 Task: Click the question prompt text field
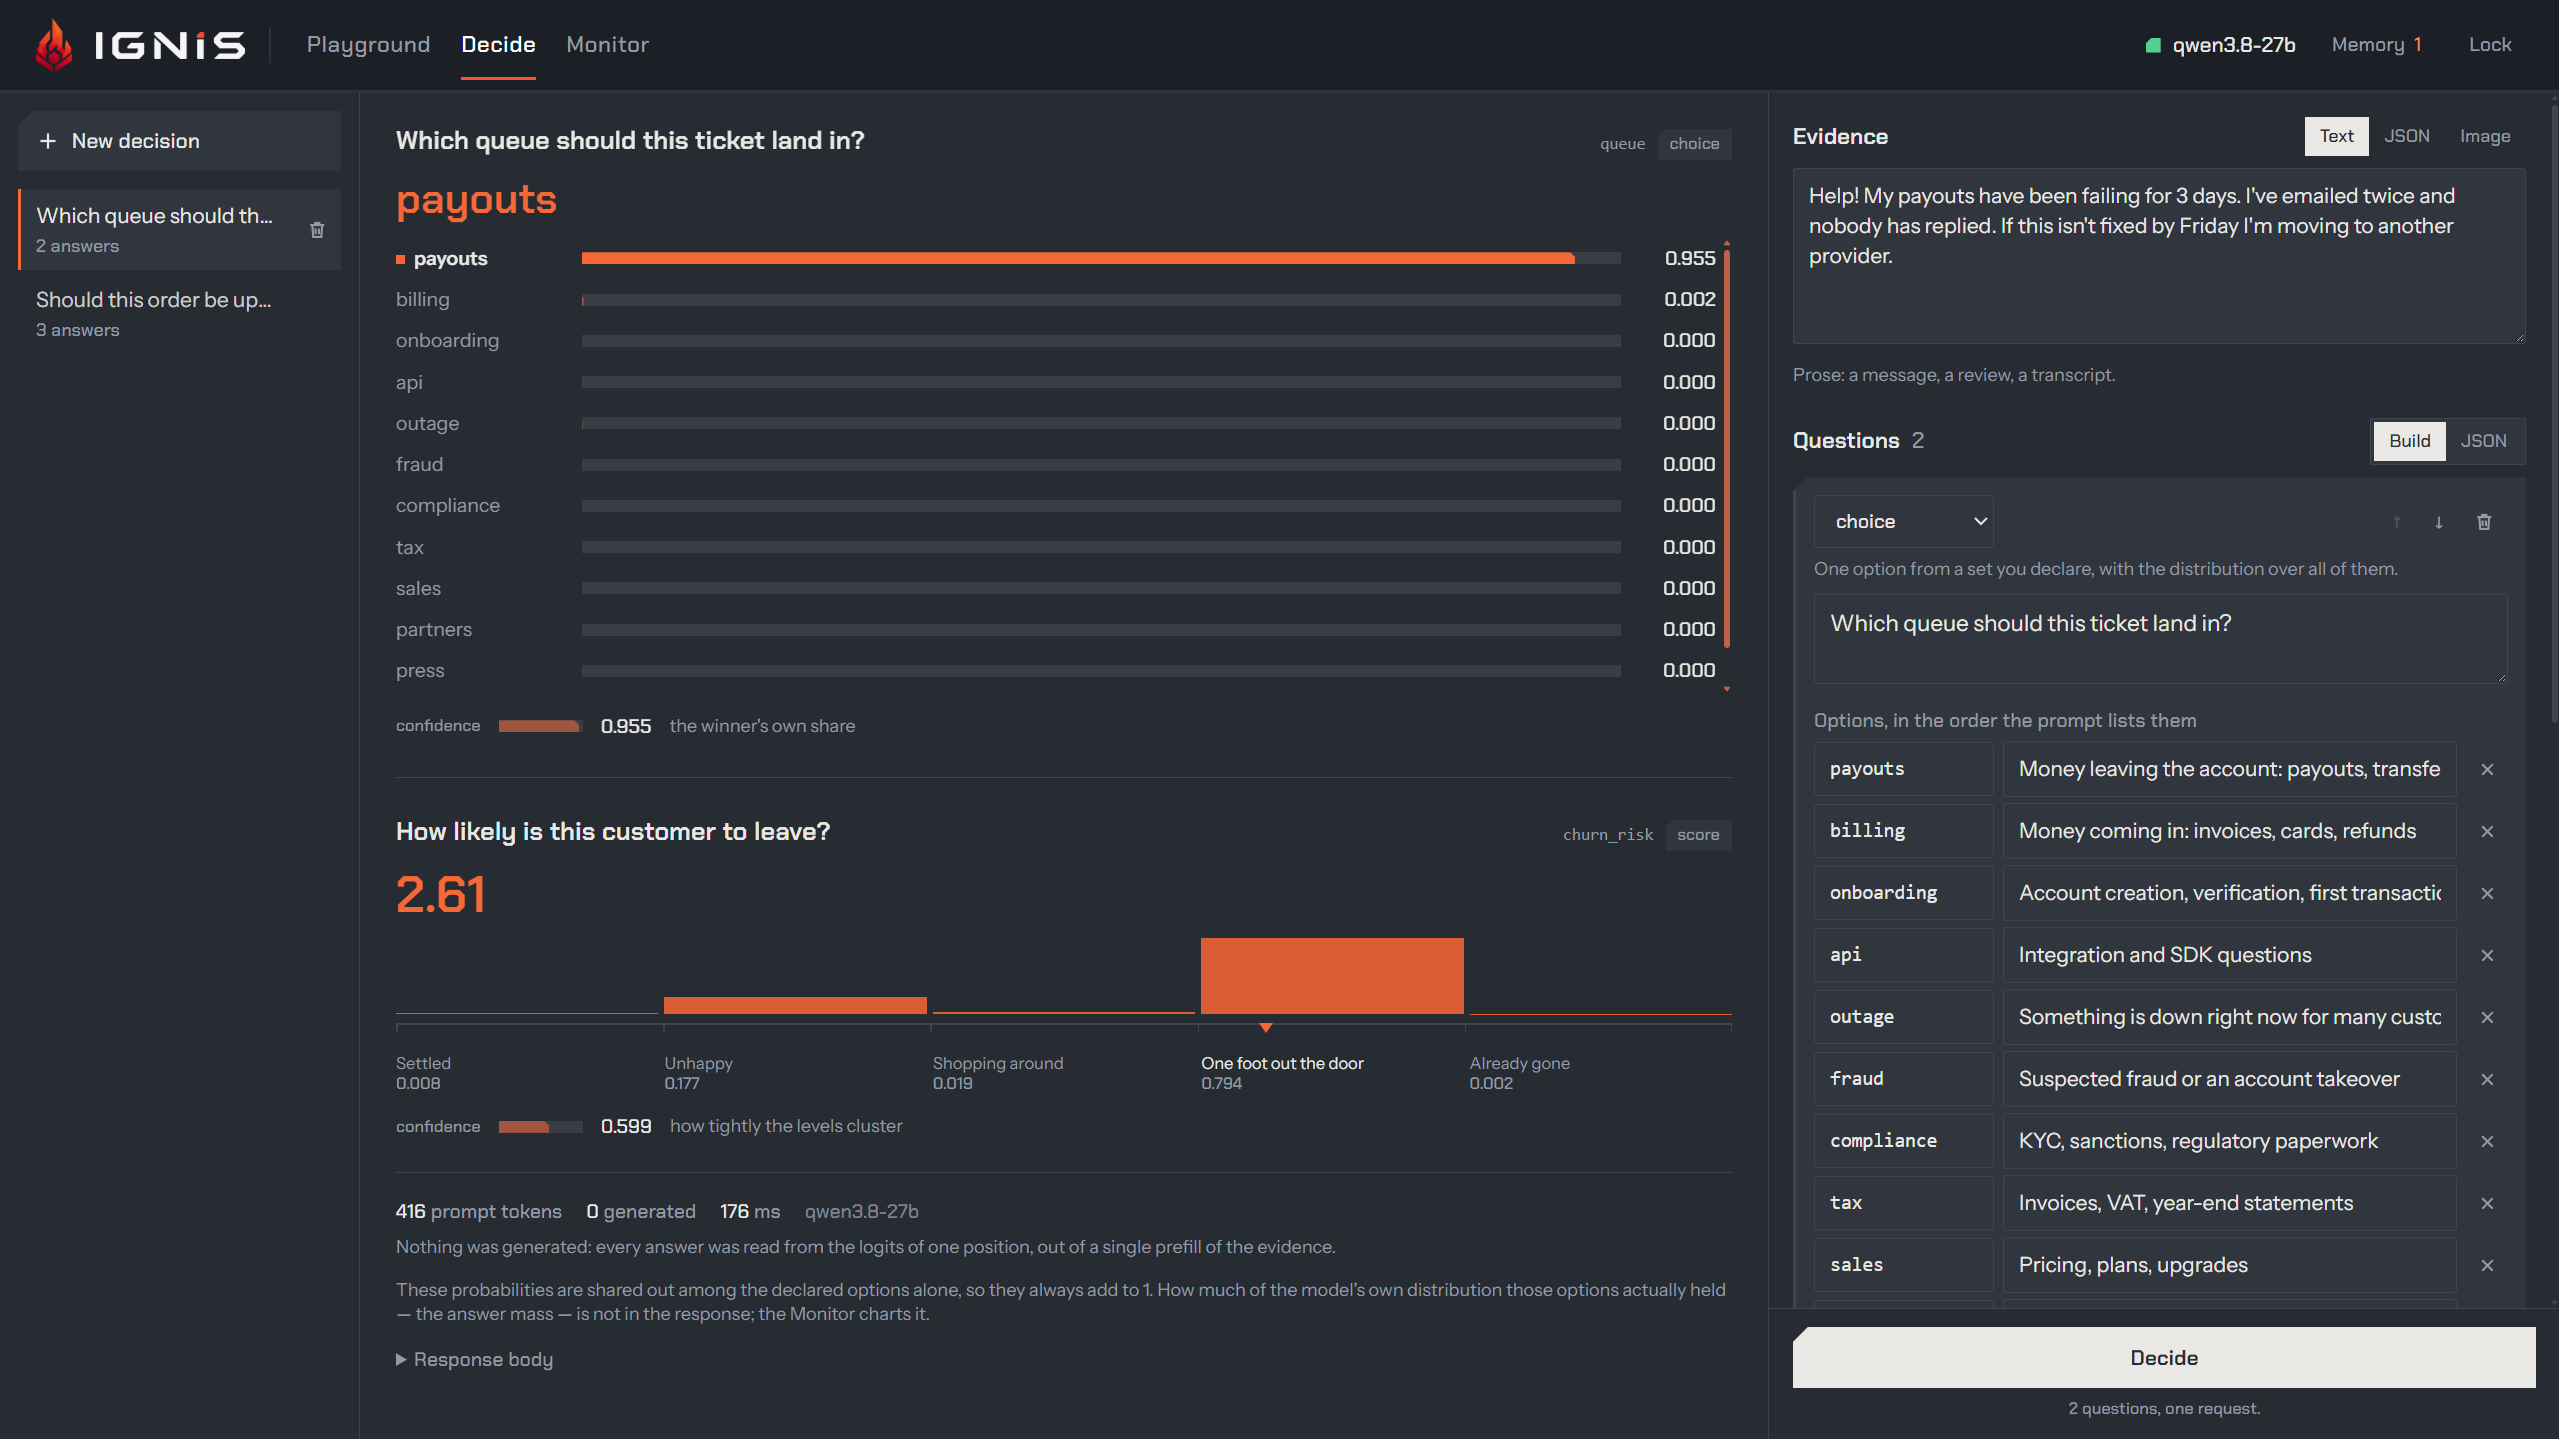2160,639
